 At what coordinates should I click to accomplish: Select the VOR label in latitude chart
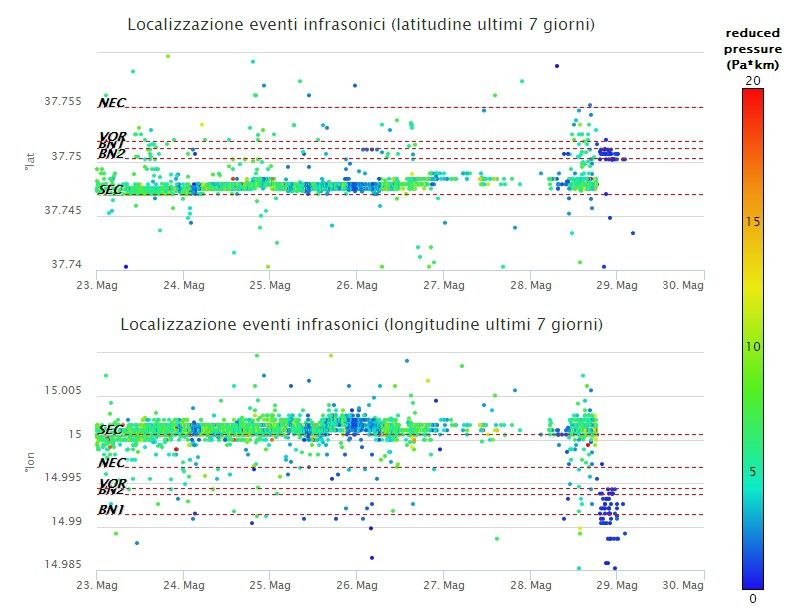coord(111,137)
